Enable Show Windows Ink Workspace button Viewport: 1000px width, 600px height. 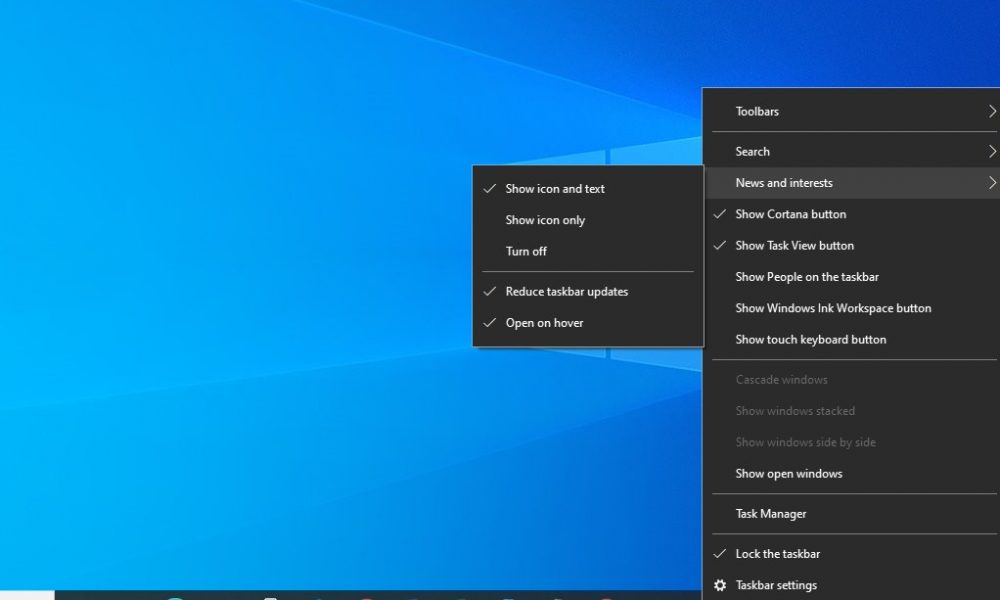(833, 308)
